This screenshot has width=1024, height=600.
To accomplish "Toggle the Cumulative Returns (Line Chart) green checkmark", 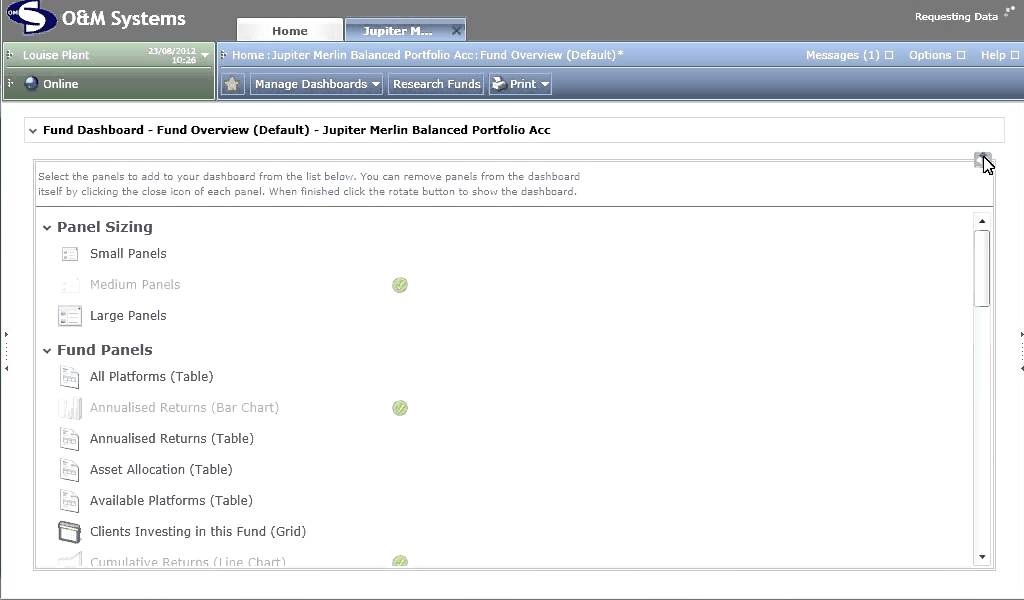I will pos(400,561).
